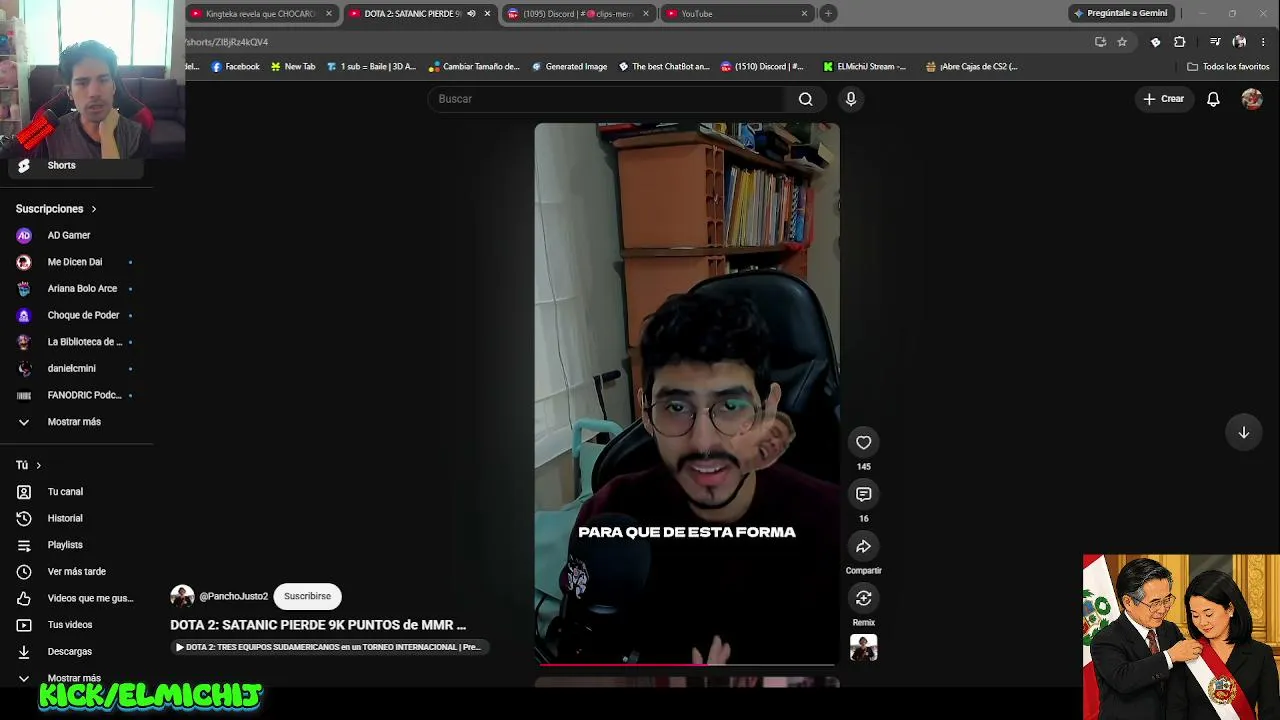Go to the next Short arrow

click(1244, 433)
